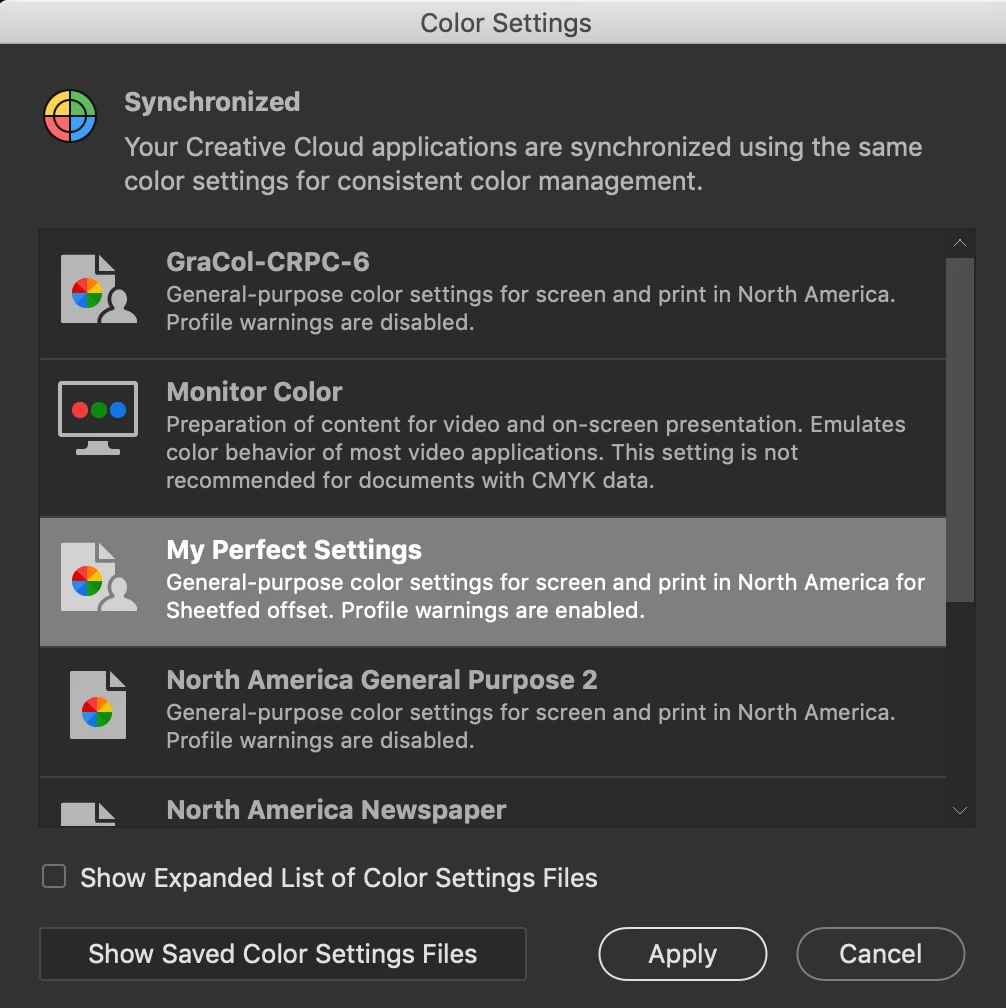Enable Show Expanded List of Color Settings Files
The image size is (1006, 1008).
pos(54,876)
